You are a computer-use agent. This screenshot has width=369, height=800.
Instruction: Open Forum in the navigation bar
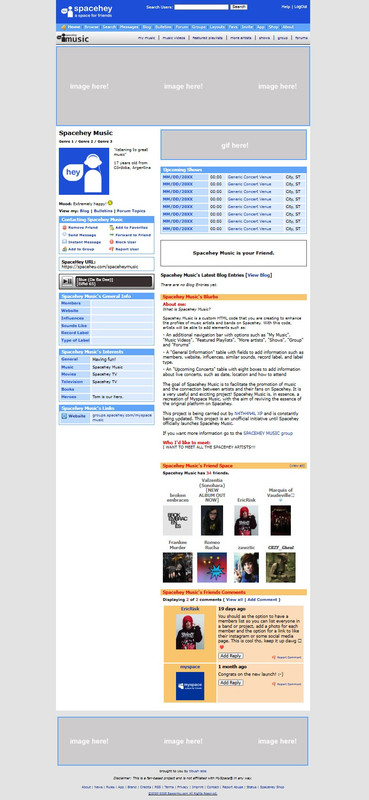click(x=182, y=27)
